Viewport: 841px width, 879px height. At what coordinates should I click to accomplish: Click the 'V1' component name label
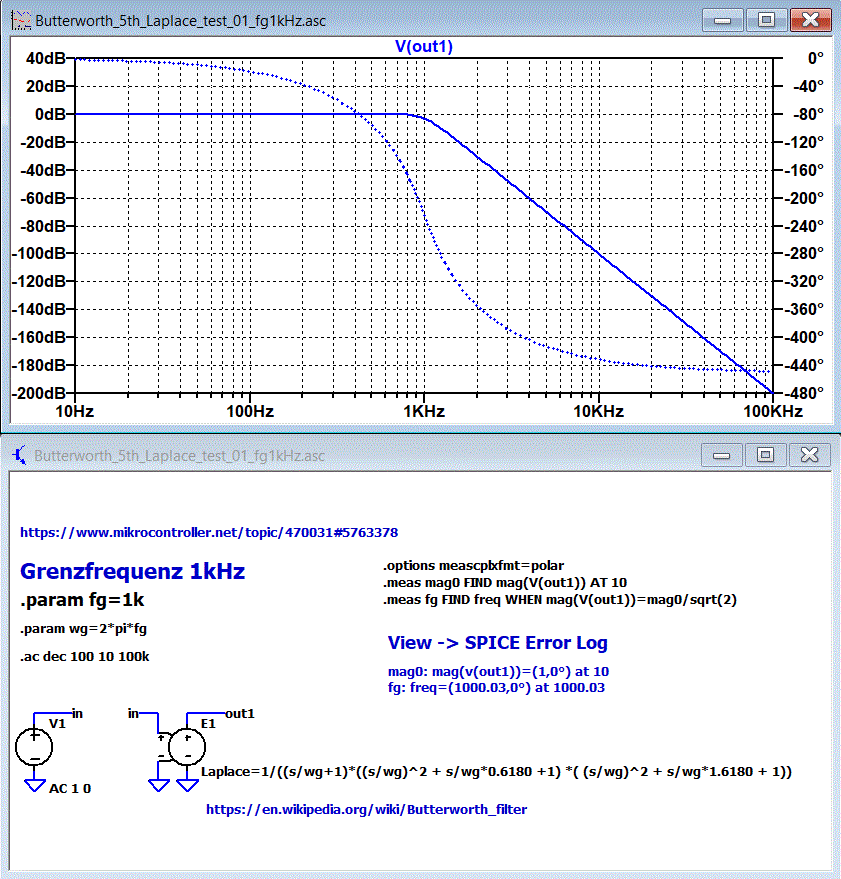click(57, 724)
